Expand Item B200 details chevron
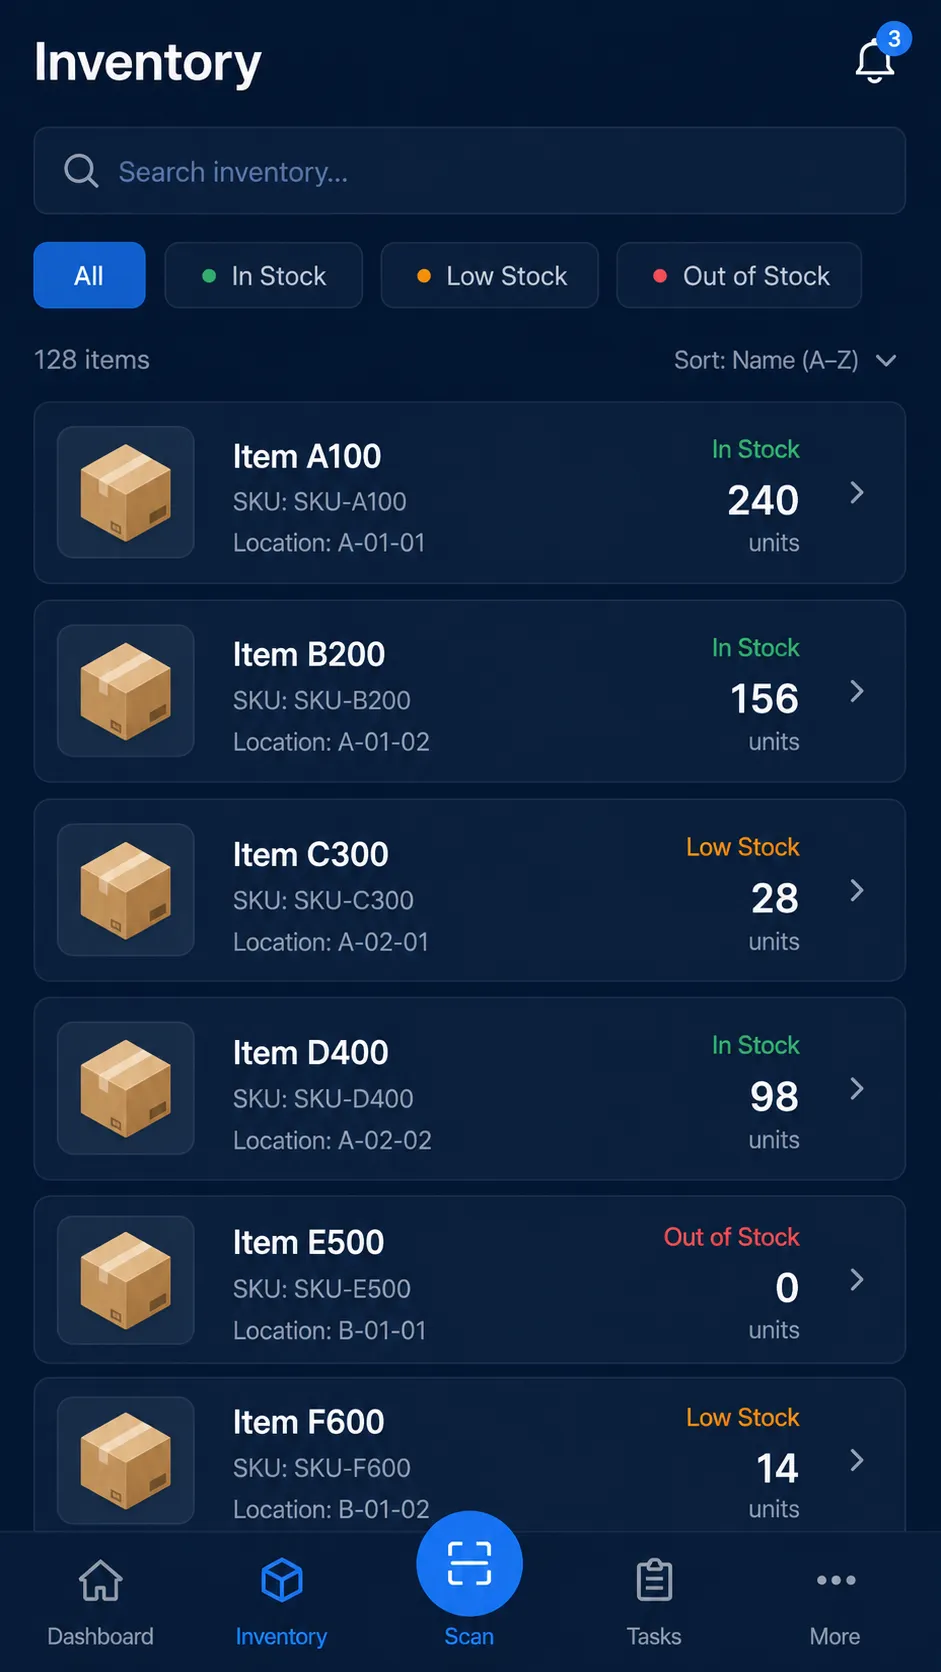 [857, 691]
